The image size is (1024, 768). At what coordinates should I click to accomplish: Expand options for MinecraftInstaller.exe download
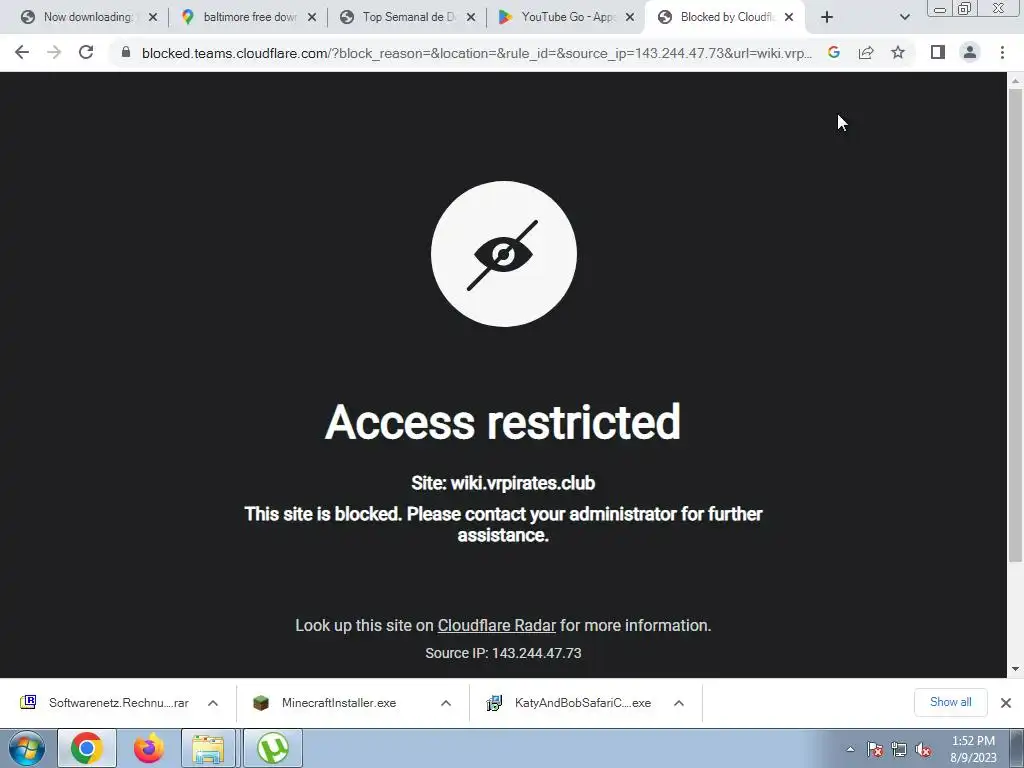pyautogui.click(x=446, y=703)
